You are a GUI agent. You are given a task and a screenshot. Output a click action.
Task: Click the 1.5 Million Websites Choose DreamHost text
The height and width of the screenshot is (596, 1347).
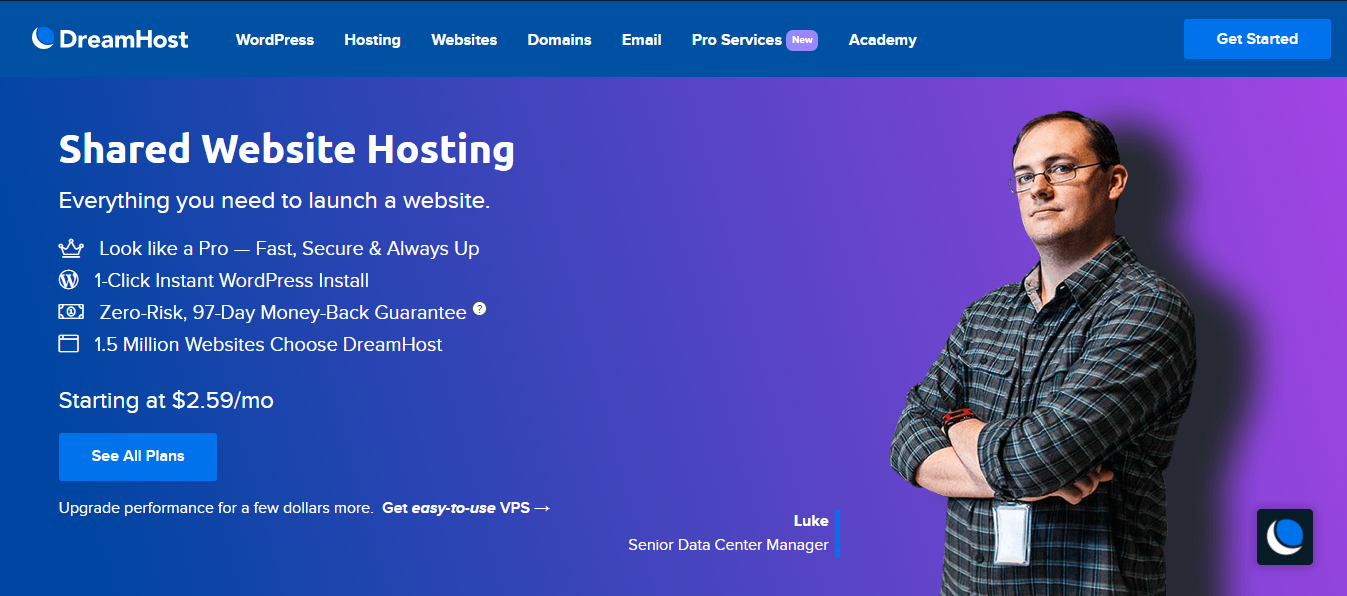click(x=268, y=345)
